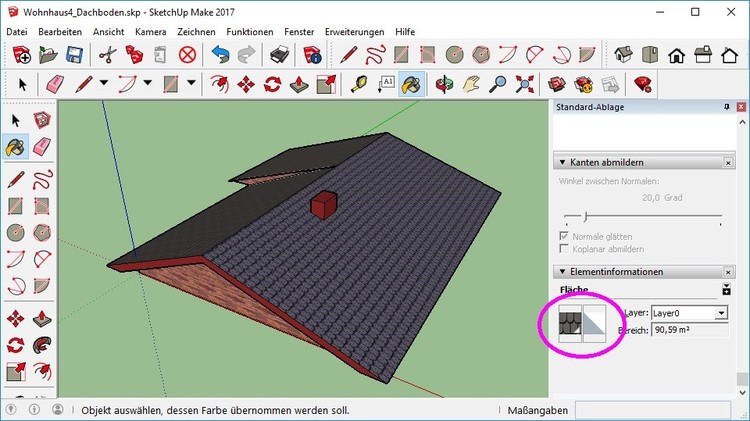This screenshot has height=421, width=750.
Task: Click the back face material swatch
Action: point(594,324)
